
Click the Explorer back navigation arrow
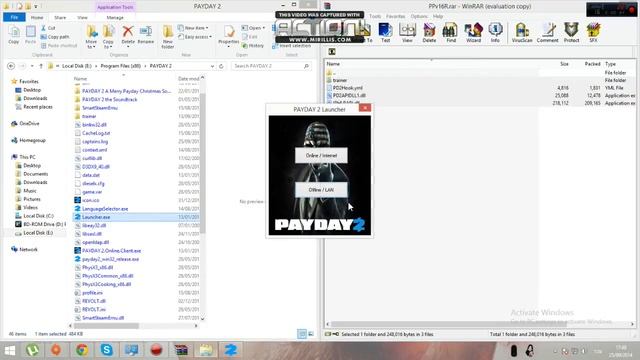[11, 66]
